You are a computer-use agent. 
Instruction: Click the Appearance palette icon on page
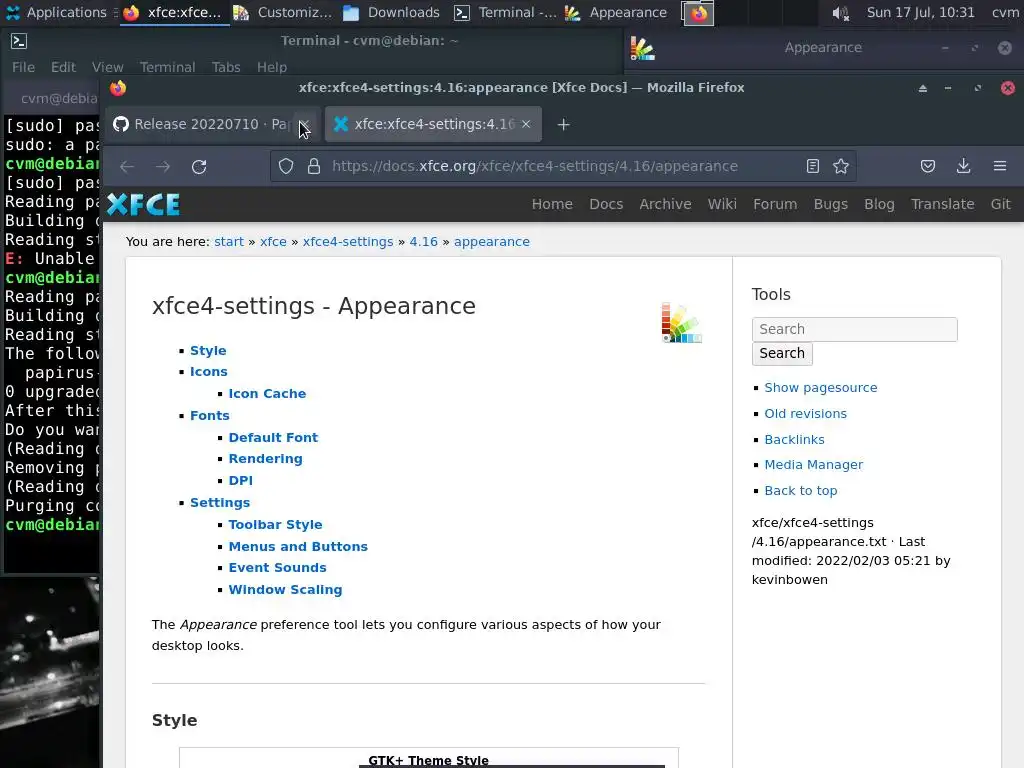pos(681,322)
